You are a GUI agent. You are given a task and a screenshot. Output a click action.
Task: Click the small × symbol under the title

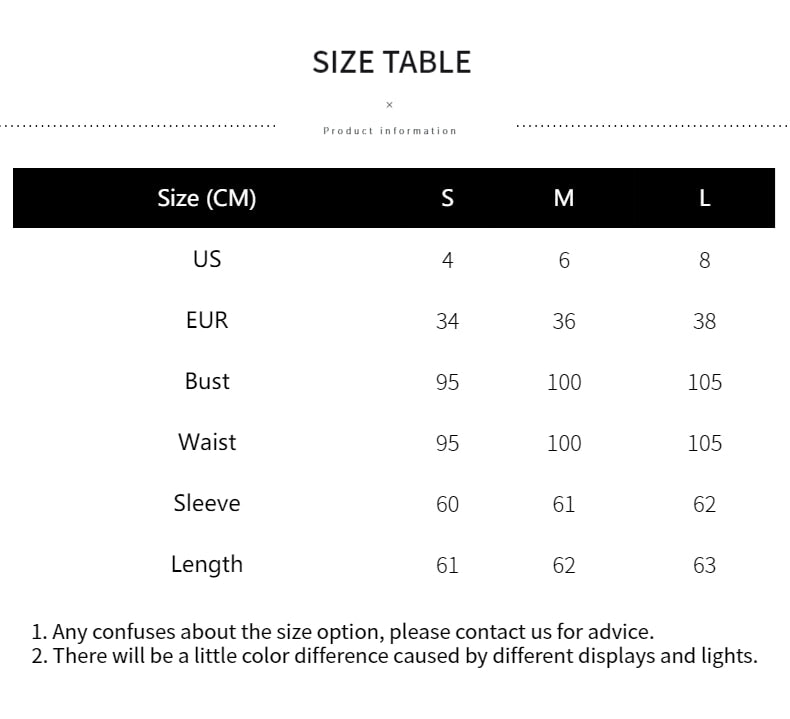pos(390,105)
